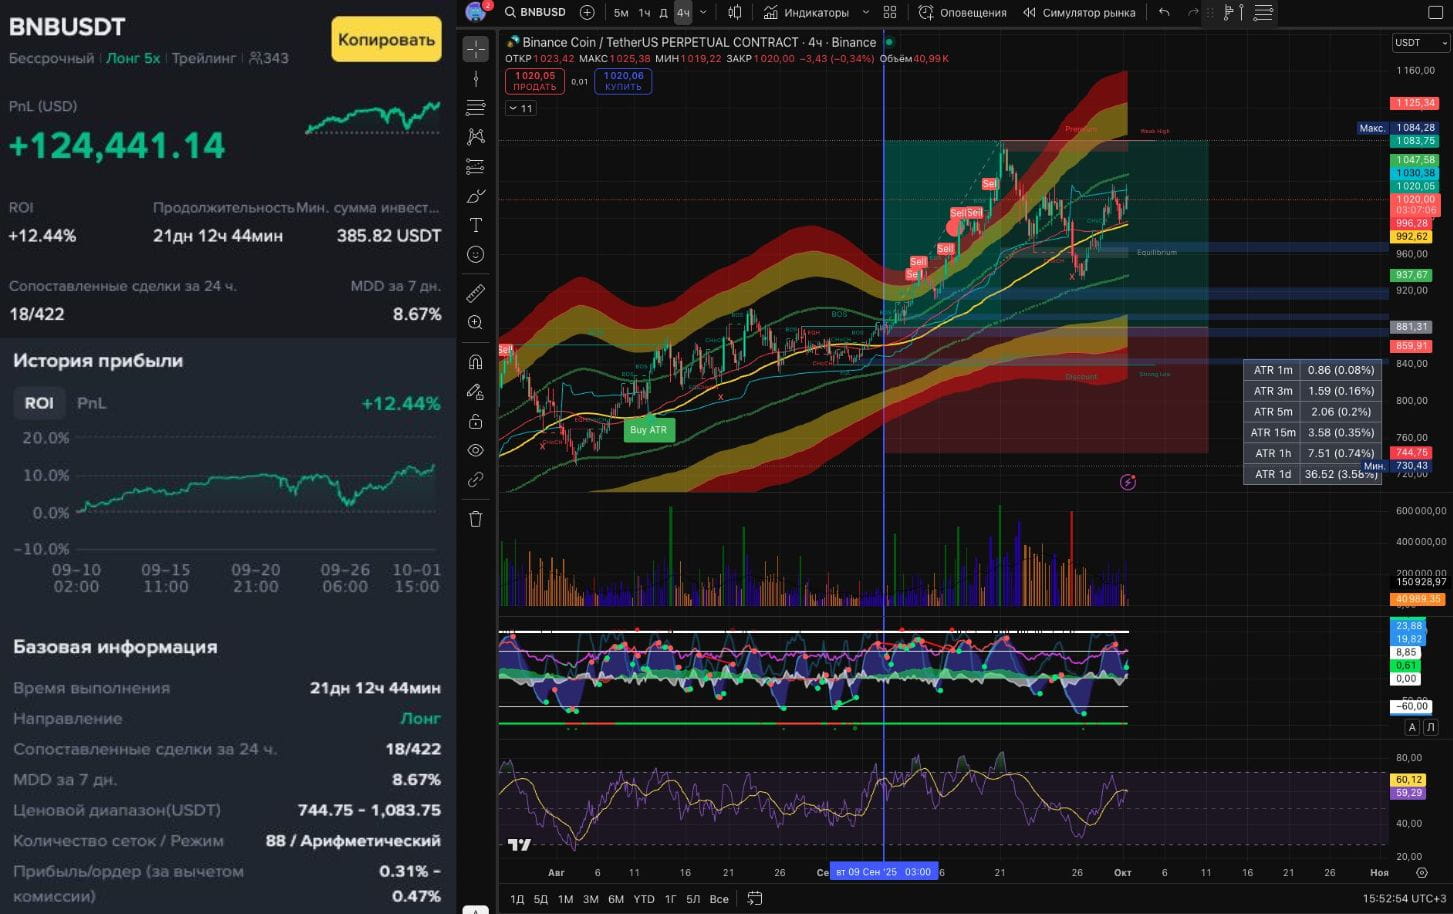
Task: Select the text annotation tool
Action: coord(476,225)
